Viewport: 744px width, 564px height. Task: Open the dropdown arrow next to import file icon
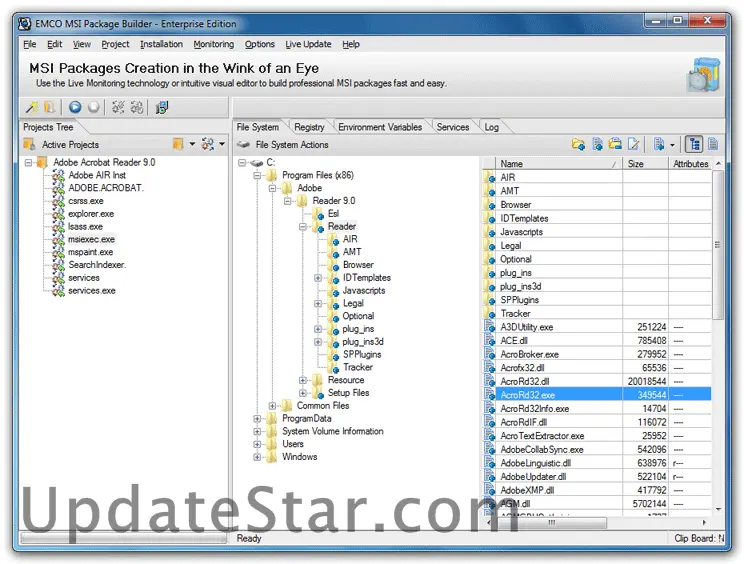pos(672,145)
